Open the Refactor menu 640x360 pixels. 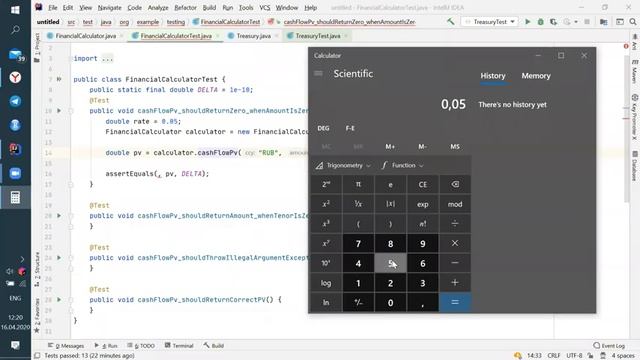(x=185, y=7)
